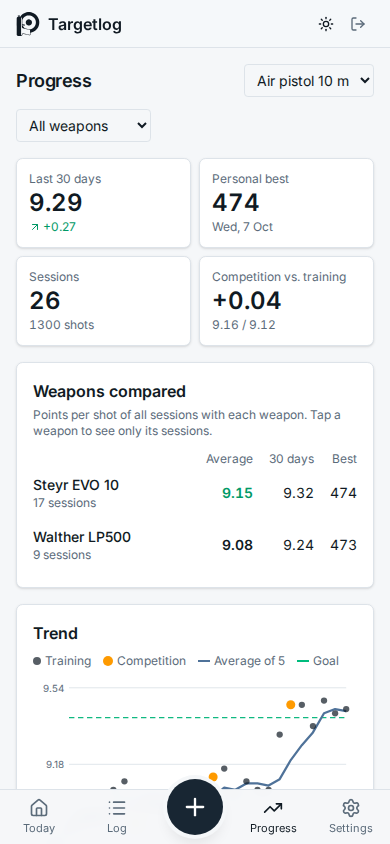
Task: Open the Log list icon
Action: [x=117, y=807]
